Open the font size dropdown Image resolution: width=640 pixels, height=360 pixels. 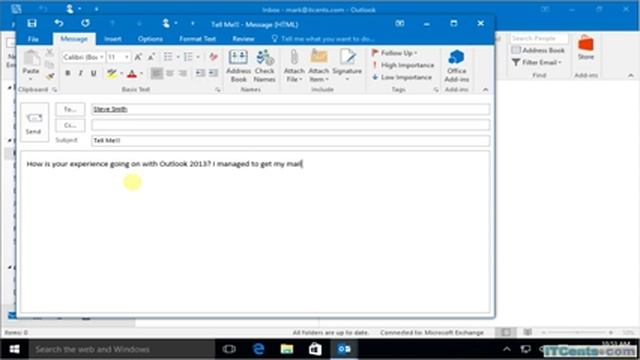coord(127,57)
